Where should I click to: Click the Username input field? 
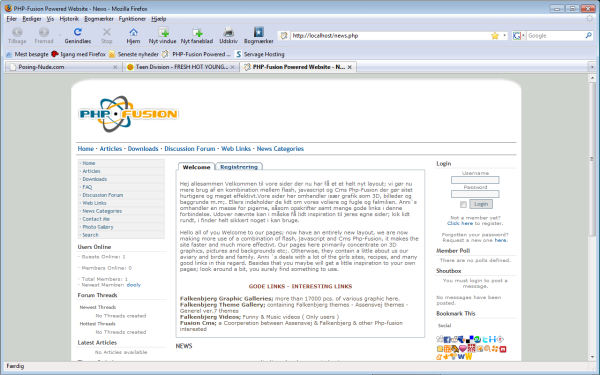pyautogui.click(x=475, y=180)
